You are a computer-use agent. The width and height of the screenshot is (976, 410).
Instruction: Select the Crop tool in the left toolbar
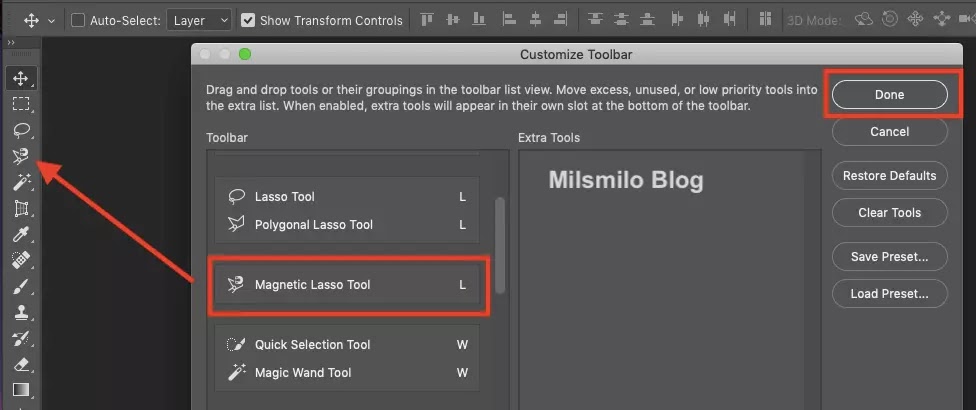[x=21, y=208]
